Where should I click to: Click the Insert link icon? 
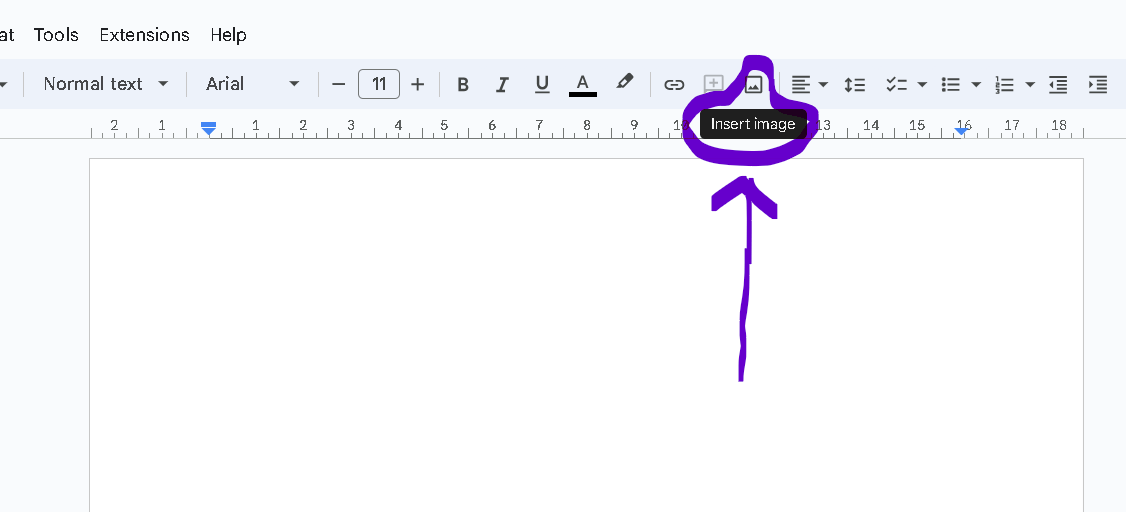point(674,85)
